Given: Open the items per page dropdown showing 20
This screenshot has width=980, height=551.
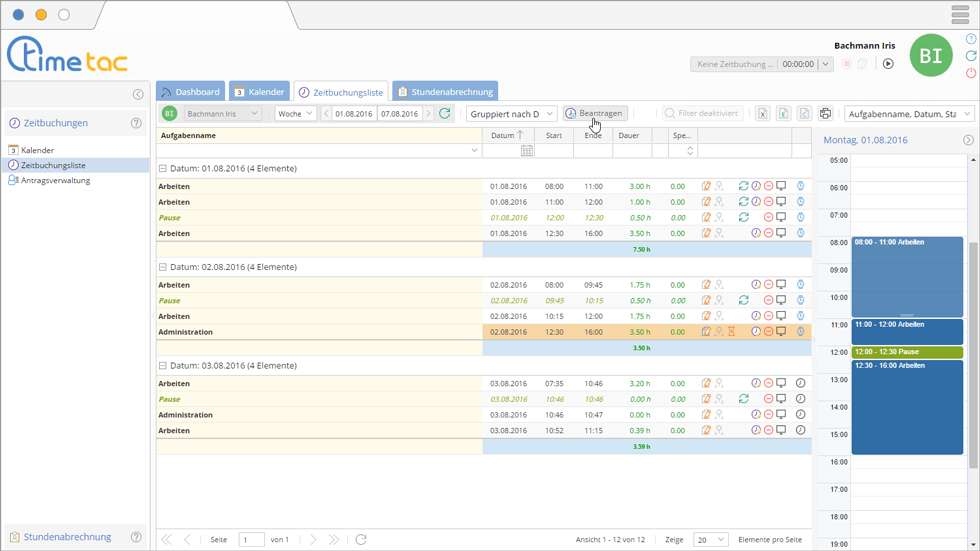Looking at the screenshot, I should click(711, 540).
